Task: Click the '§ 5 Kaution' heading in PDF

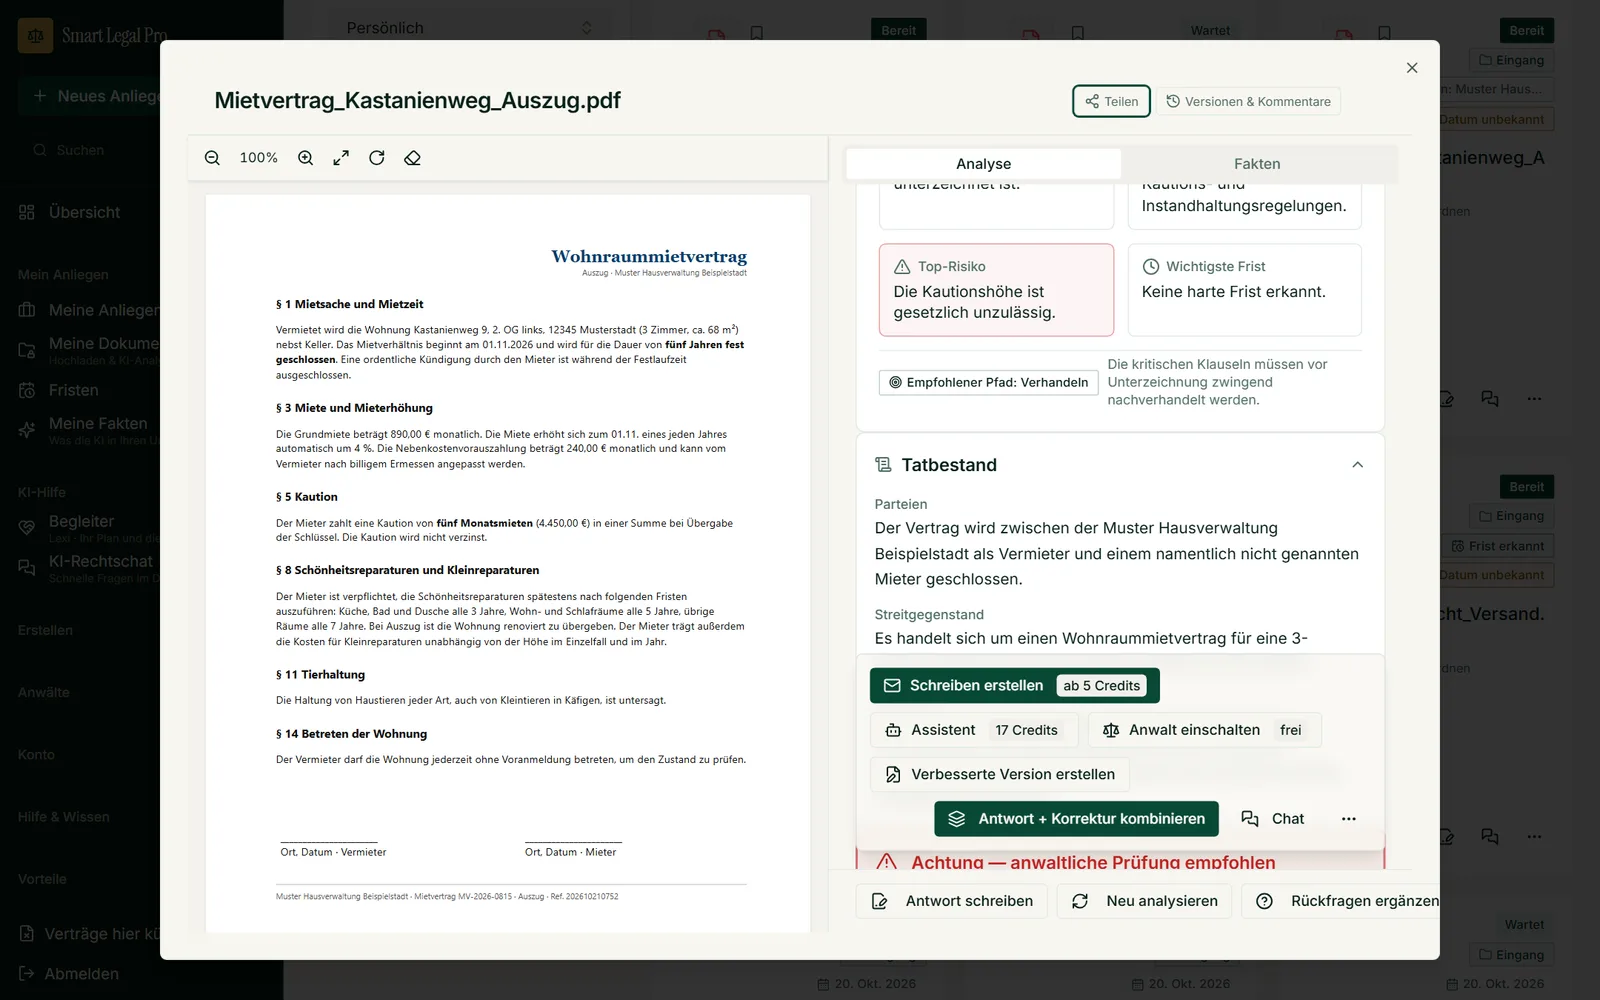Action: (x=307, y=497)
